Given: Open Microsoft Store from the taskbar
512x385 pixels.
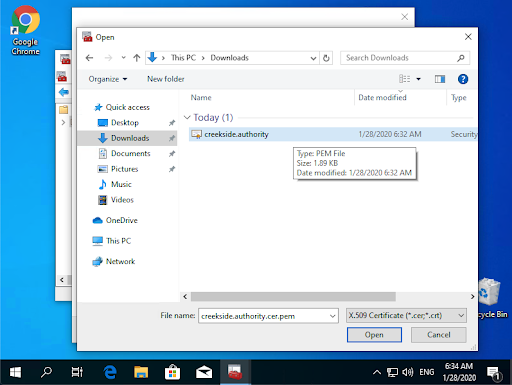Looking at the screenshot, I should pos(172,372).
